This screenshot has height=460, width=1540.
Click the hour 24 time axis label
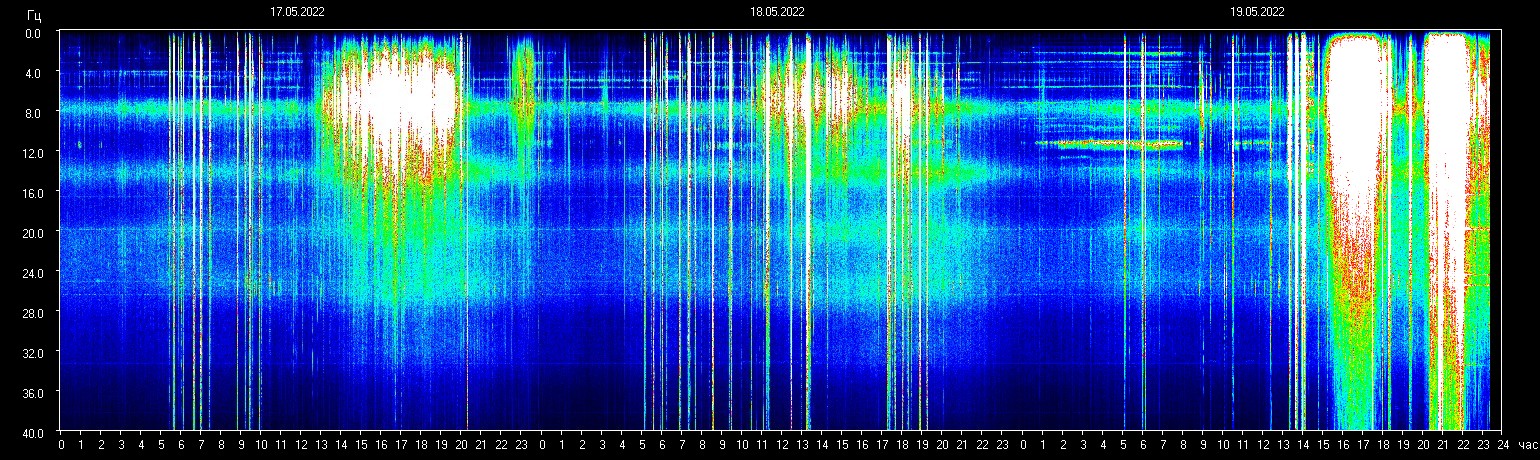click(1502, 445)
